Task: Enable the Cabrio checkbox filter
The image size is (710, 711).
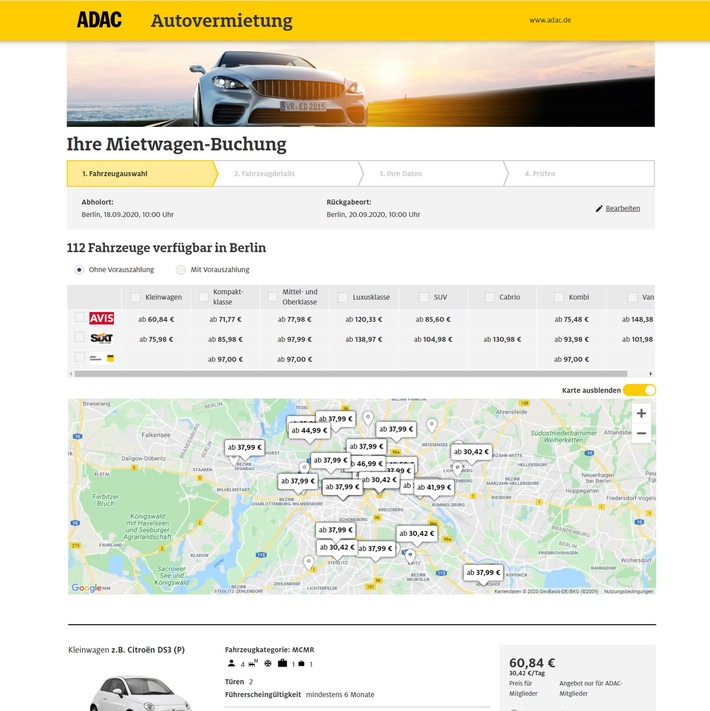Action: coord(489,297)
